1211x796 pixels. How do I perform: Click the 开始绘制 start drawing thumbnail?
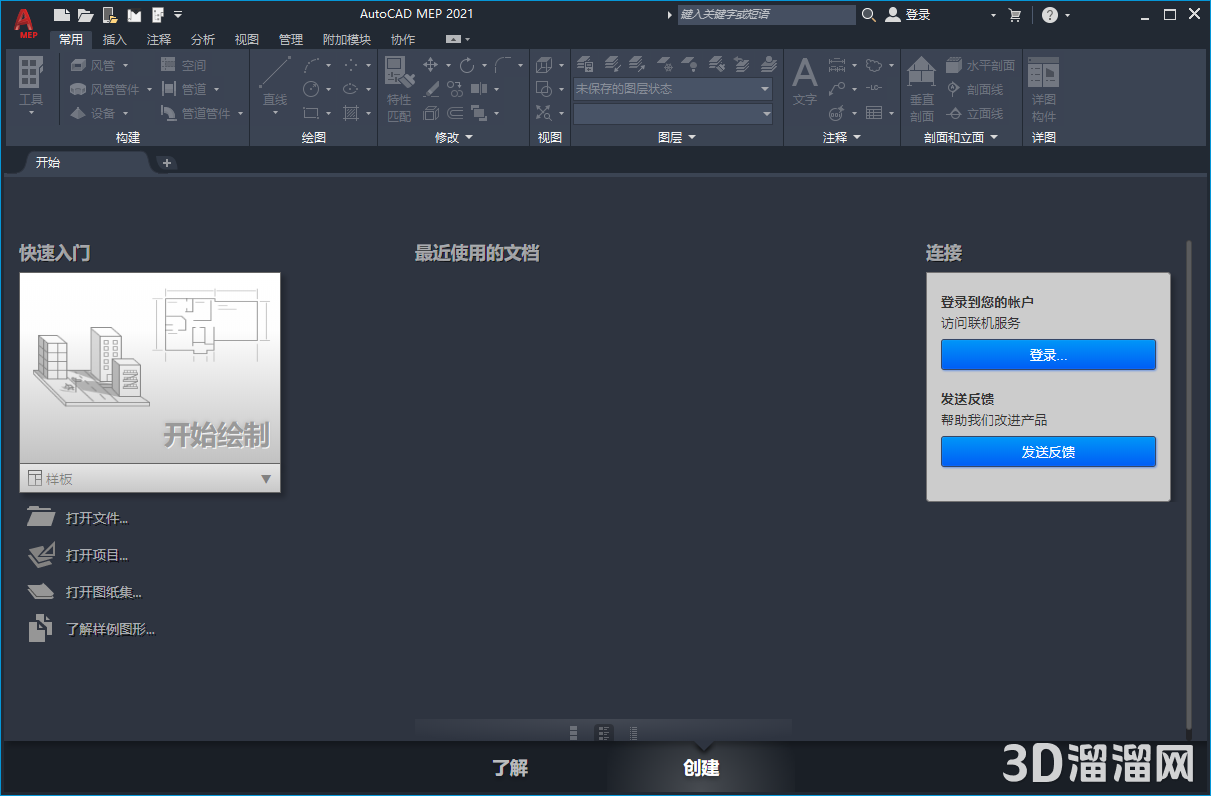pos(150,369)
